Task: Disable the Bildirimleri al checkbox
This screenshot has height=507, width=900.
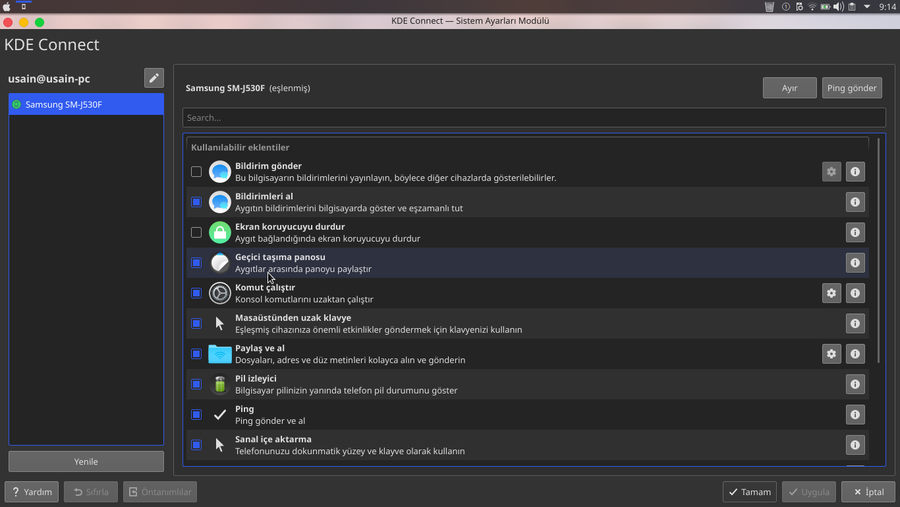Action: [x=196, y=202]
